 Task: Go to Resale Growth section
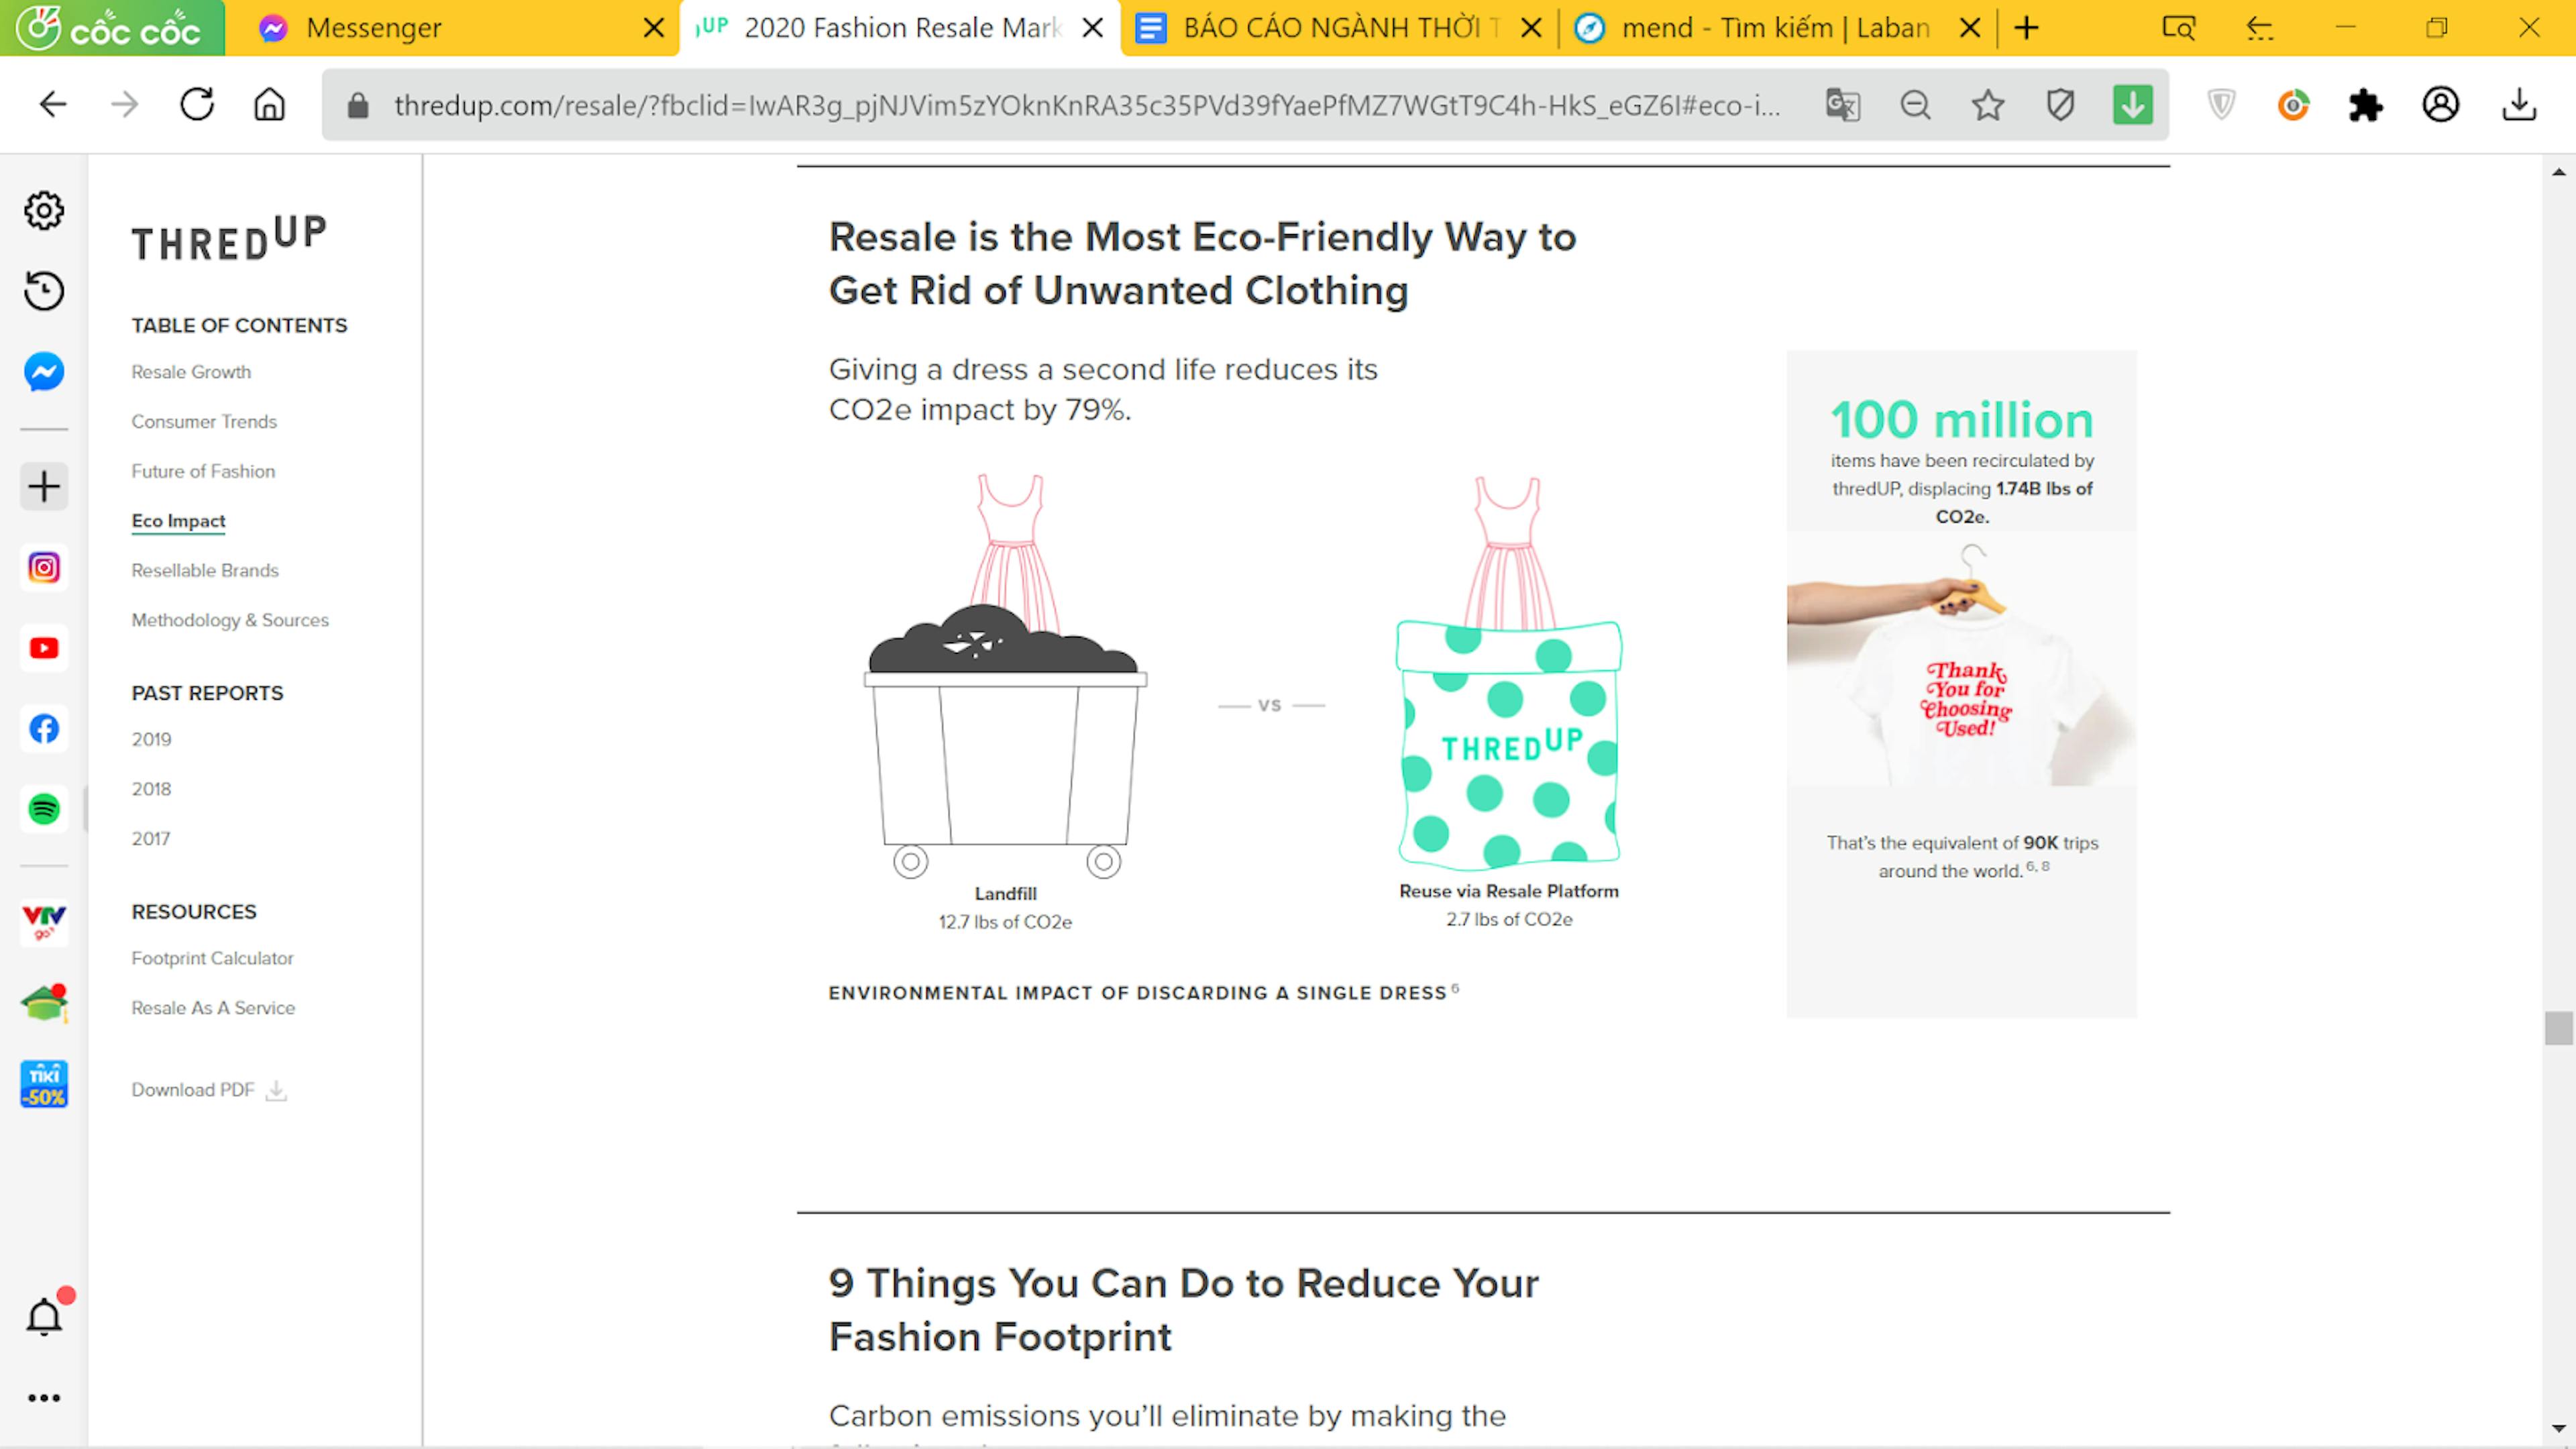(191, 372)
